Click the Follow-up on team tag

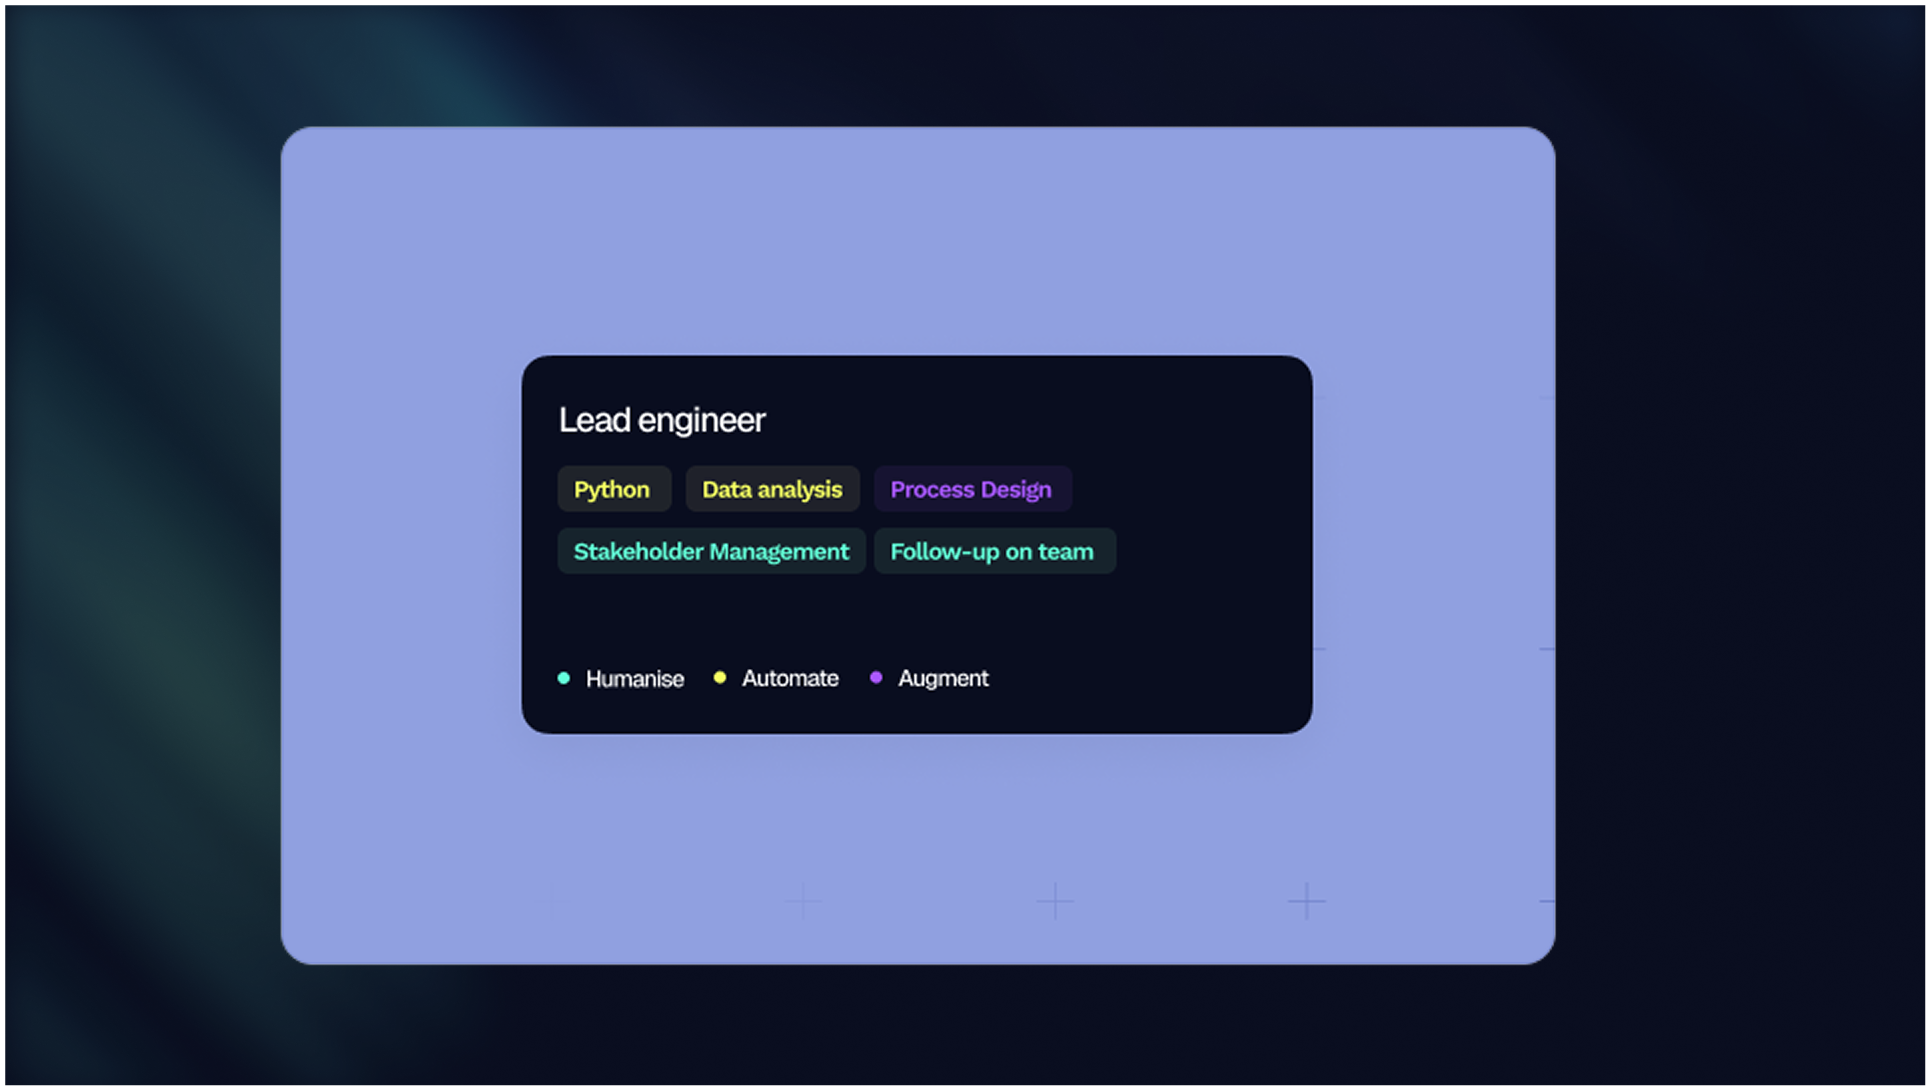992,552
